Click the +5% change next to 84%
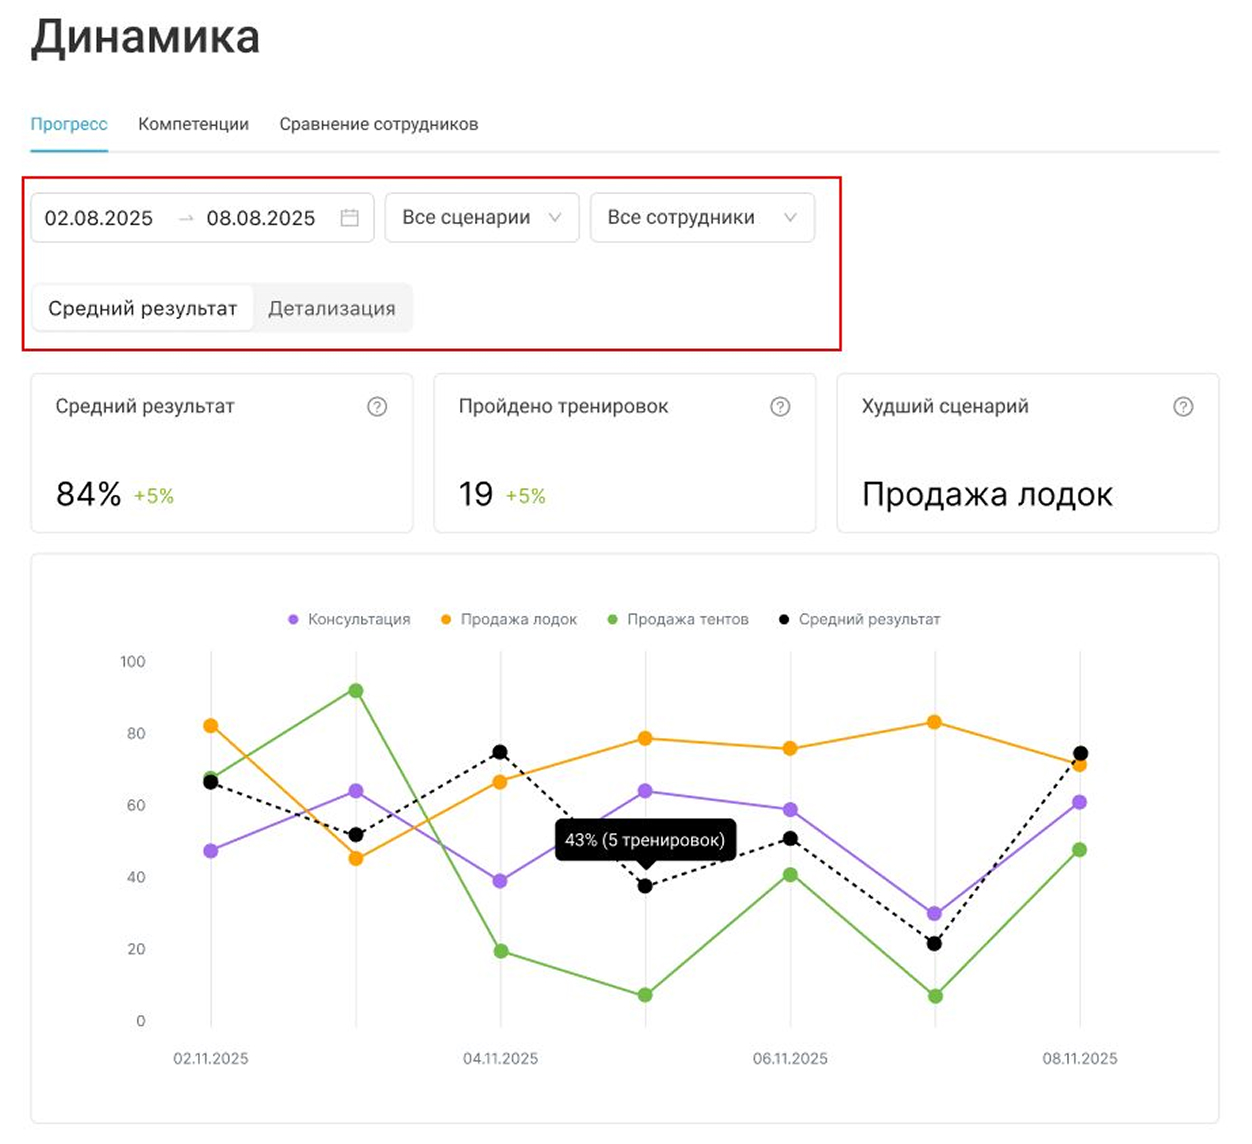 (154, 496)
